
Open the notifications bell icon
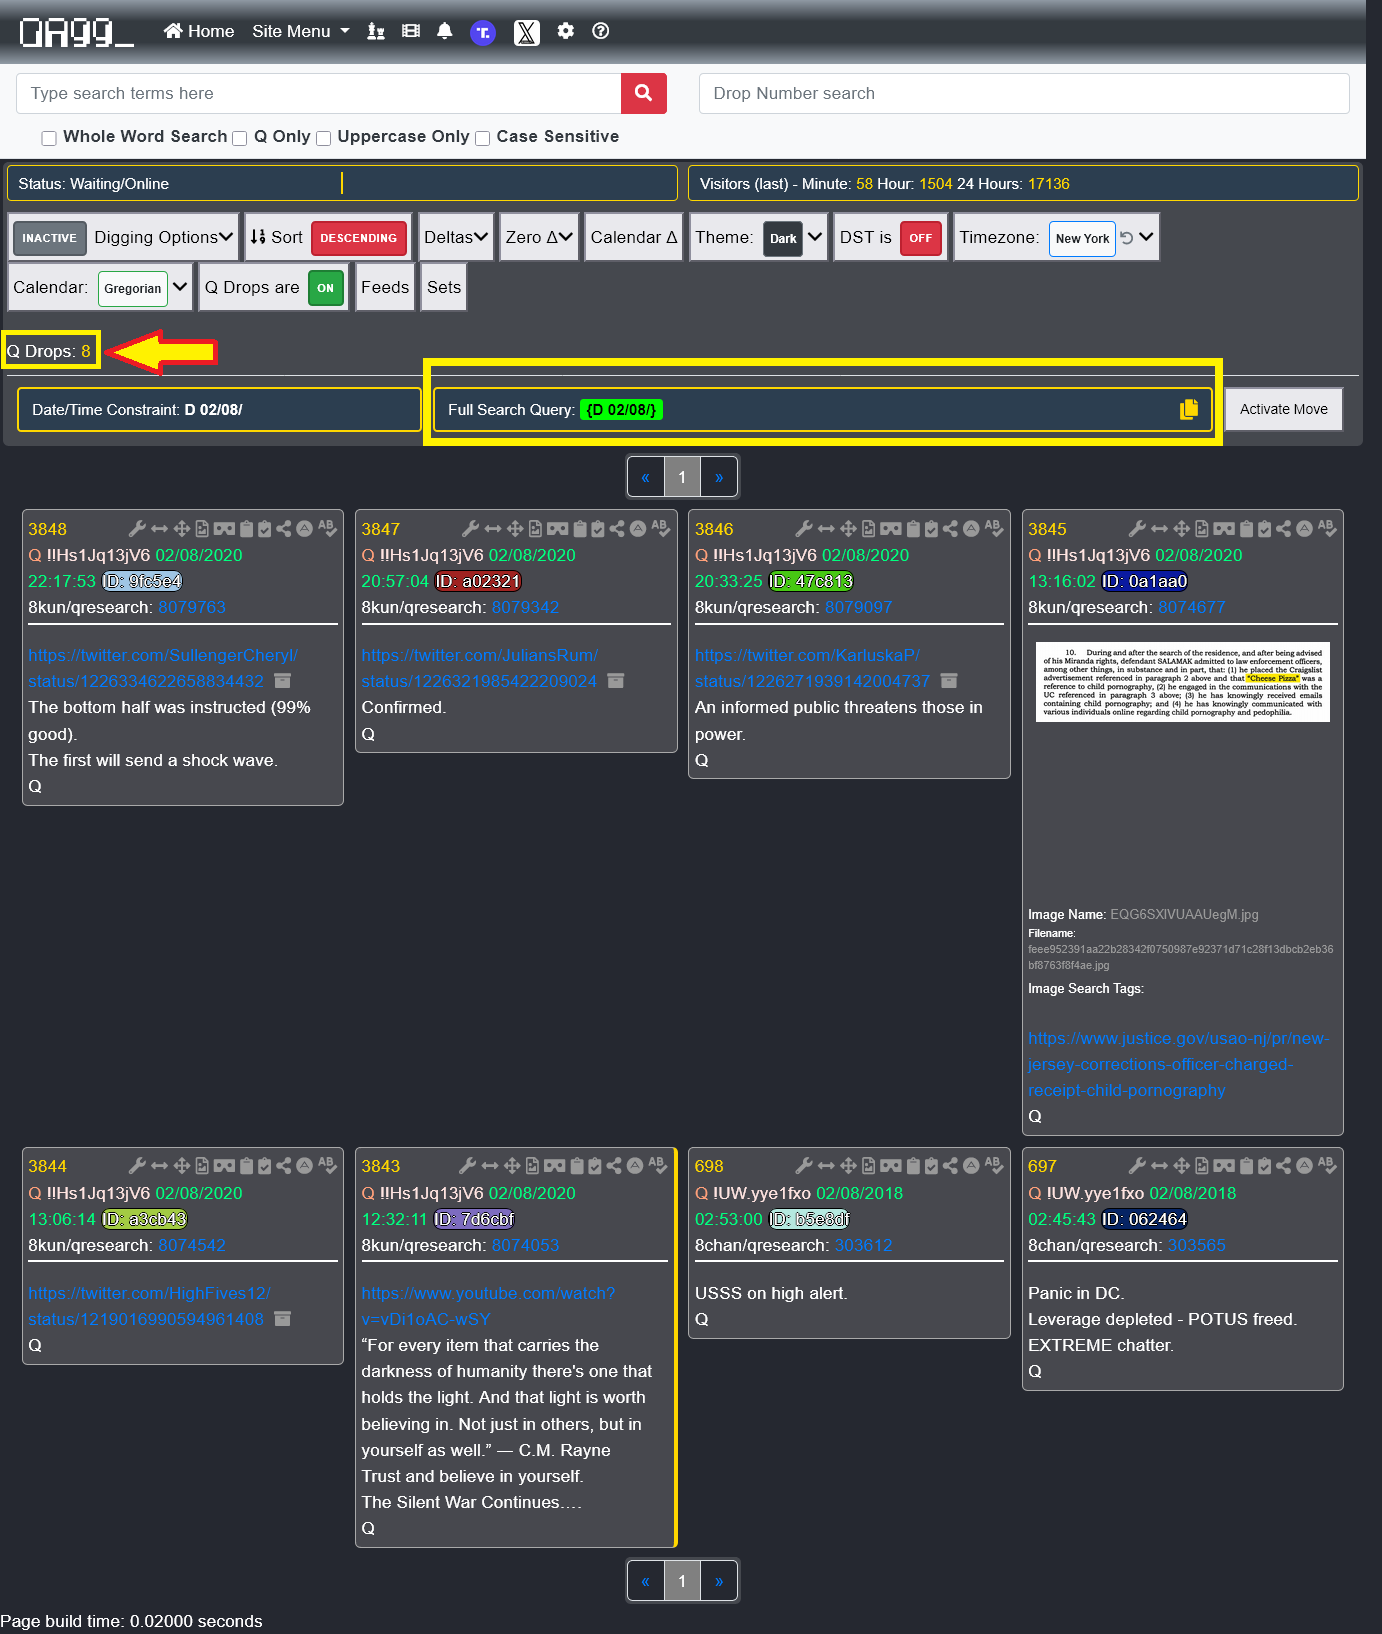(x=445, y=31)
